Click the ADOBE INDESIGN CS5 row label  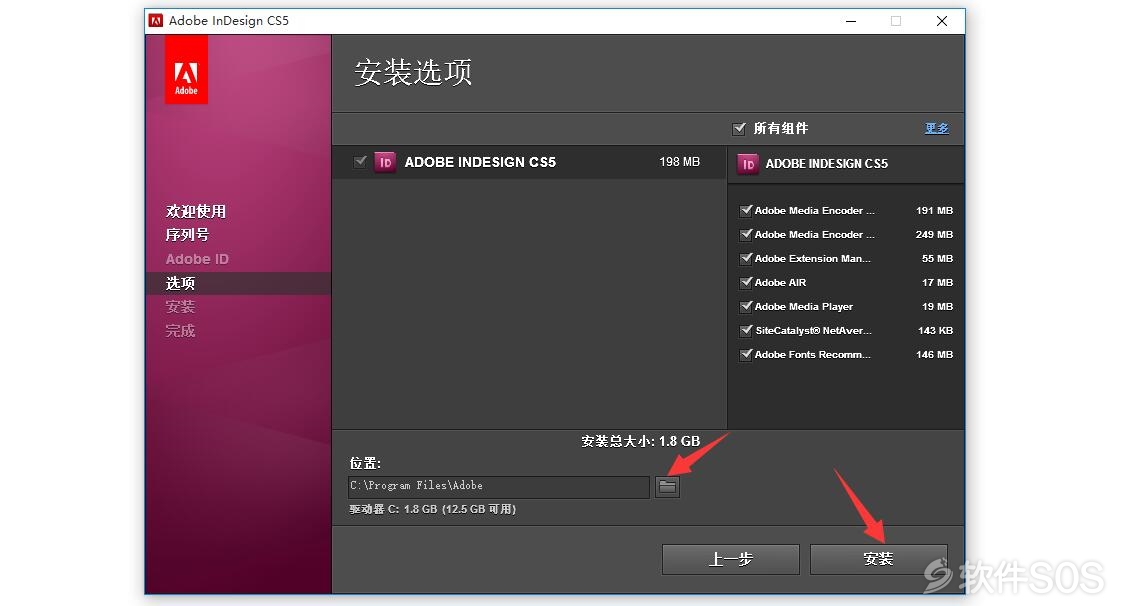pyautogui.click(x=480, y=162)
